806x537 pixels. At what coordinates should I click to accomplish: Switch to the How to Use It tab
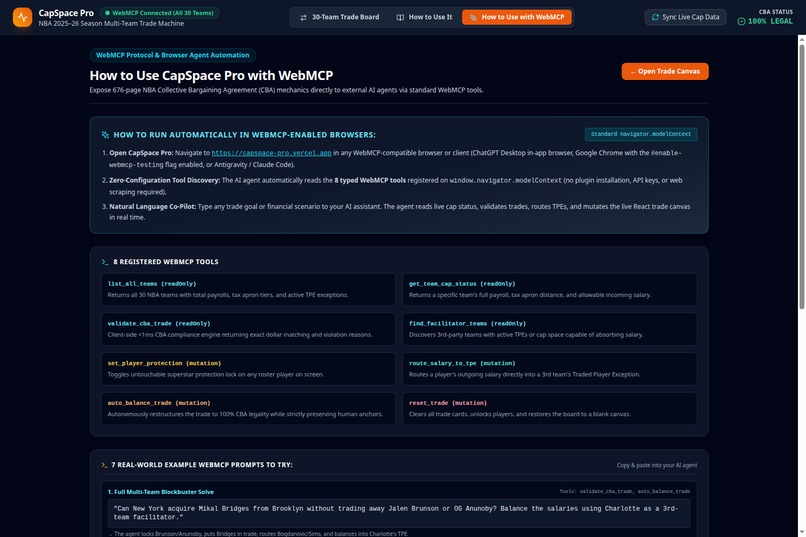424,17
